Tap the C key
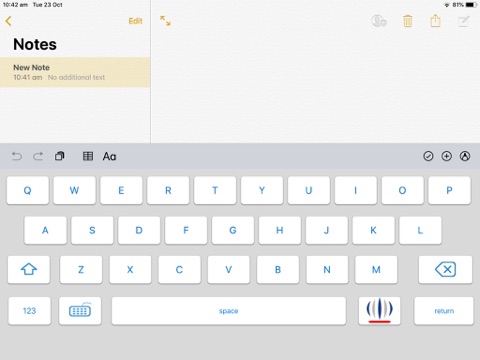480x360 pixels. [x=179, y=269]
